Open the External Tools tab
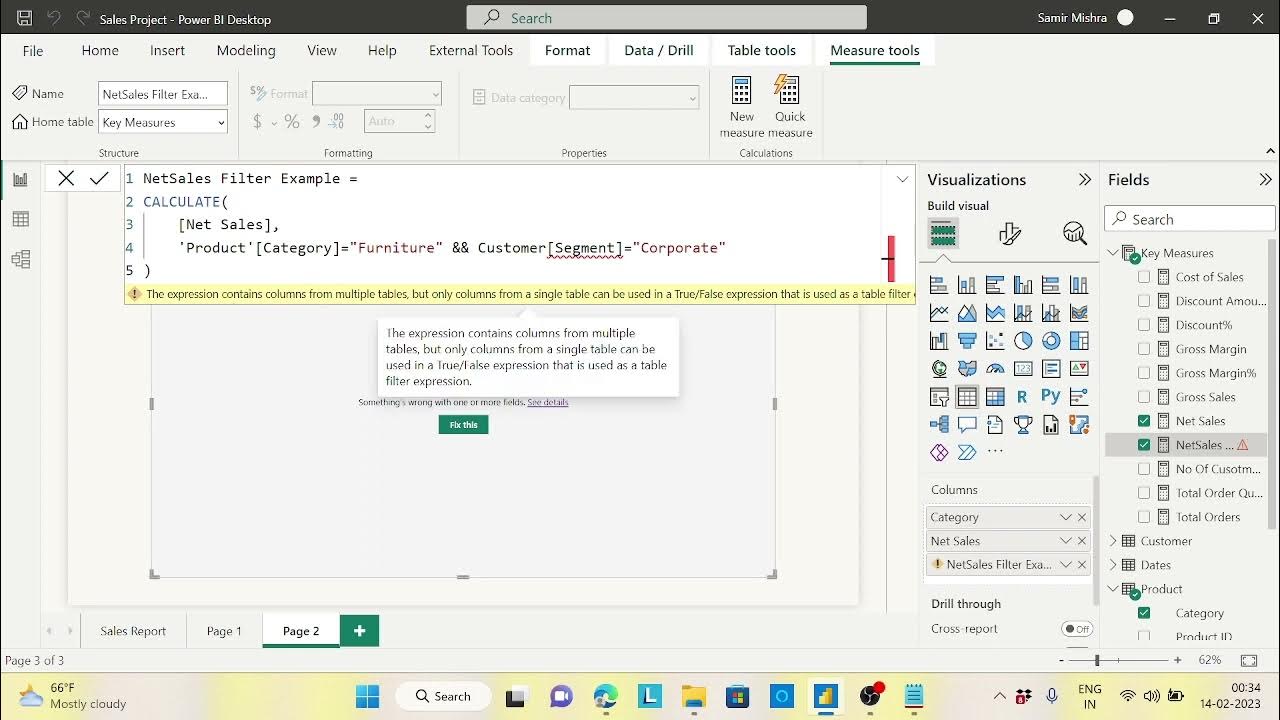Image resolution: width=1280 pixels, height=720 pixels. coord(471,50)
